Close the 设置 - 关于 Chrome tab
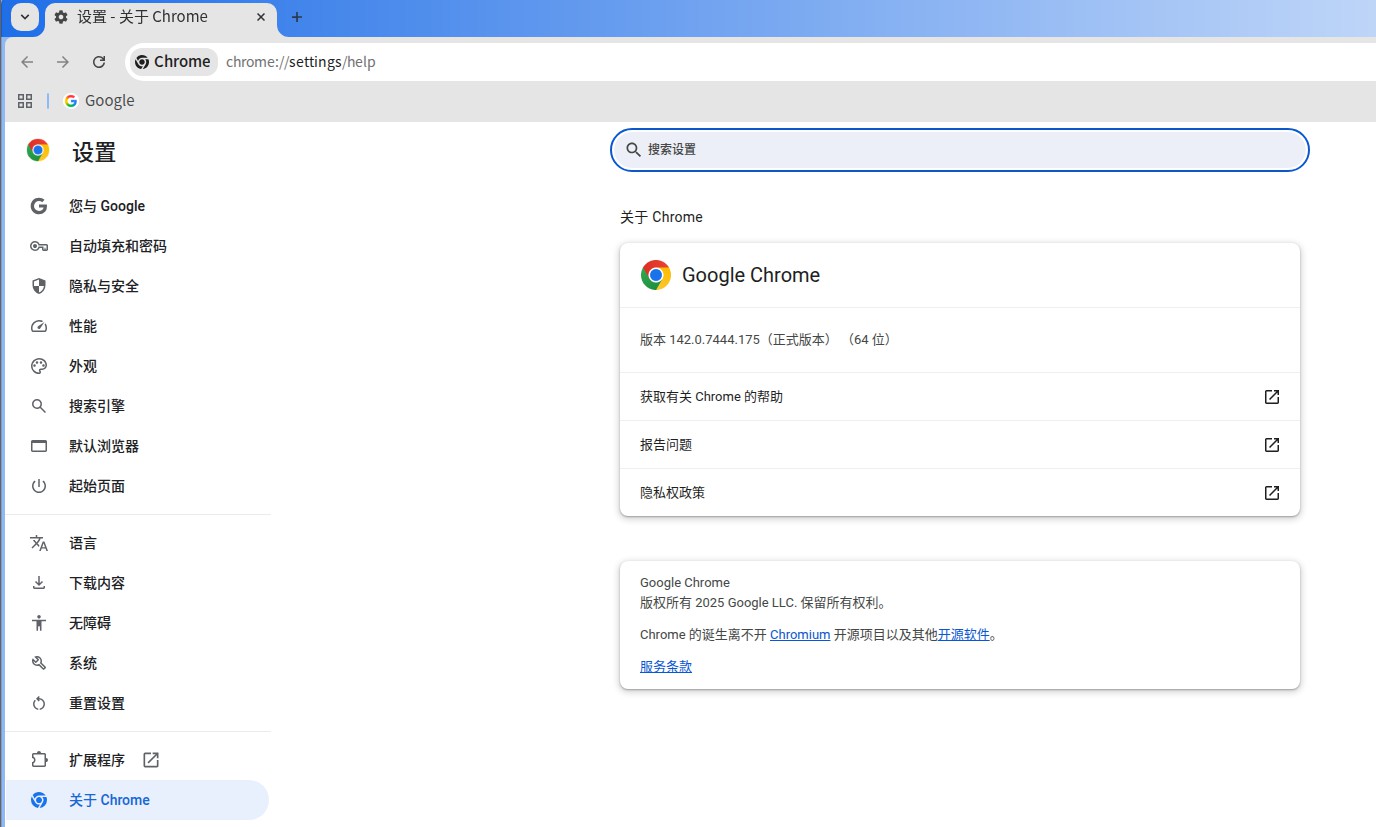Screen dimensions: 1376x827 pos(261,17)
